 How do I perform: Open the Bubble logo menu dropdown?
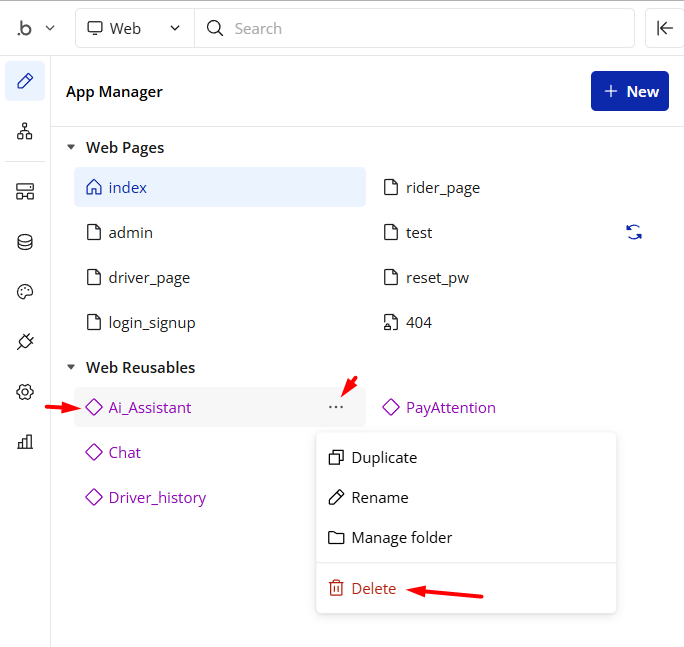coord(36,28)
